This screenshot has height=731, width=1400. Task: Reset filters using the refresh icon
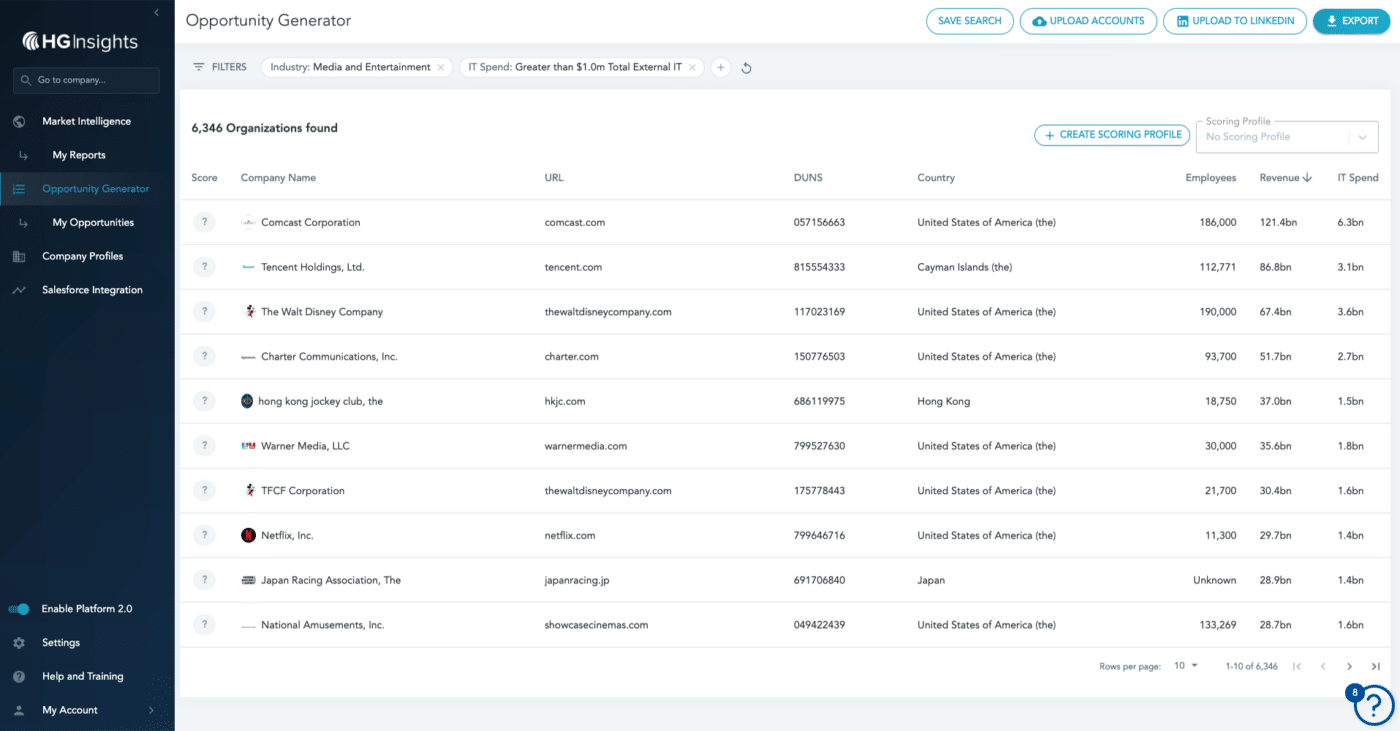click(746, 67)
